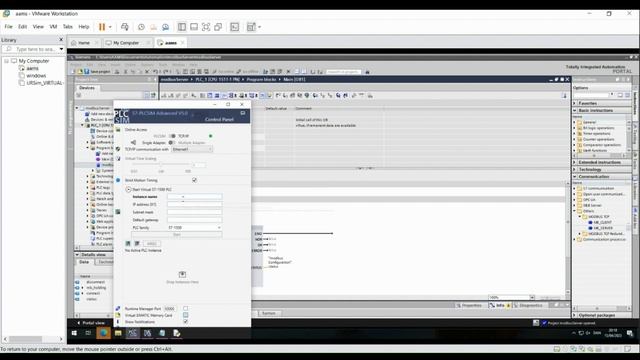Click the VMware cycle multiple monitors icon
Image resolution: width=640 pixels, height=360 pixels.
[x=251, y=27]
